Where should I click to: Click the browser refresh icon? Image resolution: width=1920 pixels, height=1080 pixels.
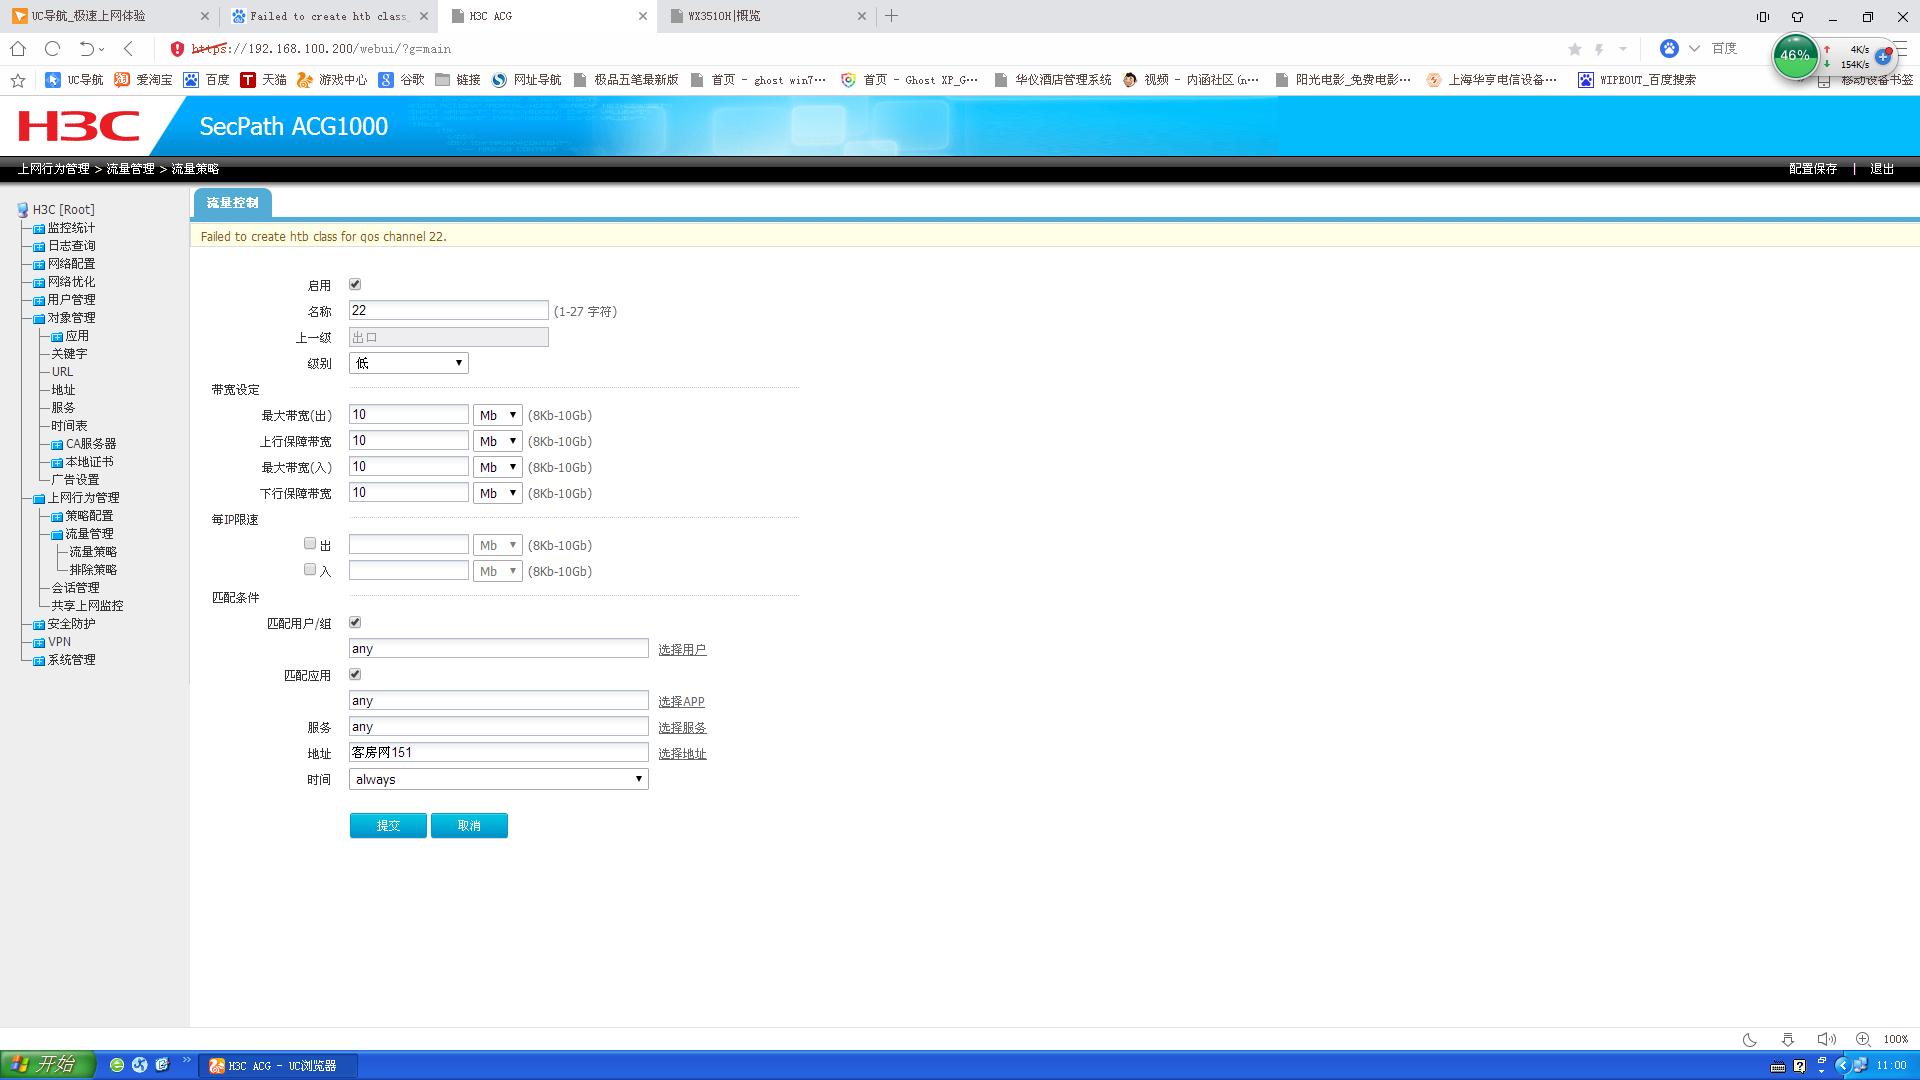click(x=53, y=48)
